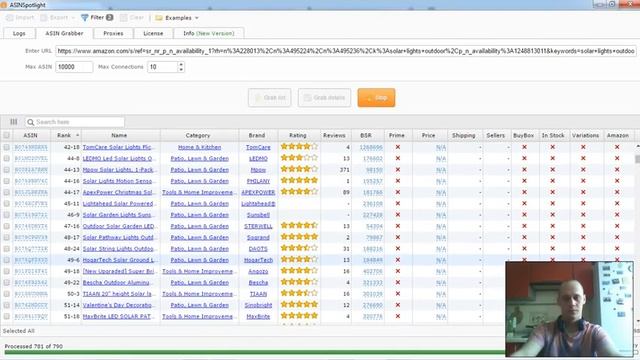
Task: Check the LEDMO Led Solar Lights row checkbox
Action: 7,158
